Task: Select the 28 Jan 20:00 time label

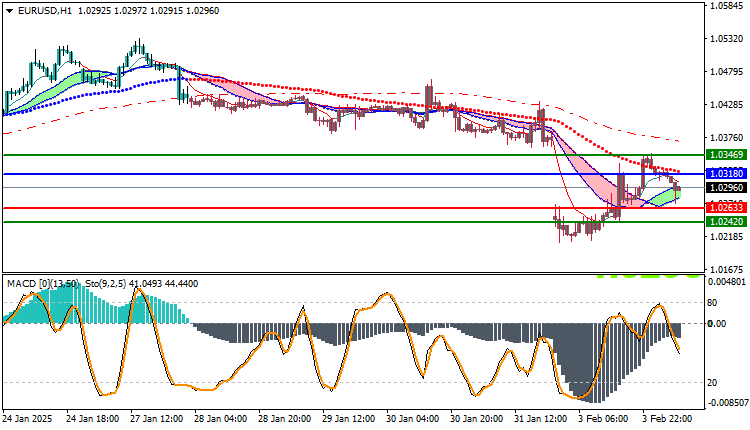Action: point(285,419)
